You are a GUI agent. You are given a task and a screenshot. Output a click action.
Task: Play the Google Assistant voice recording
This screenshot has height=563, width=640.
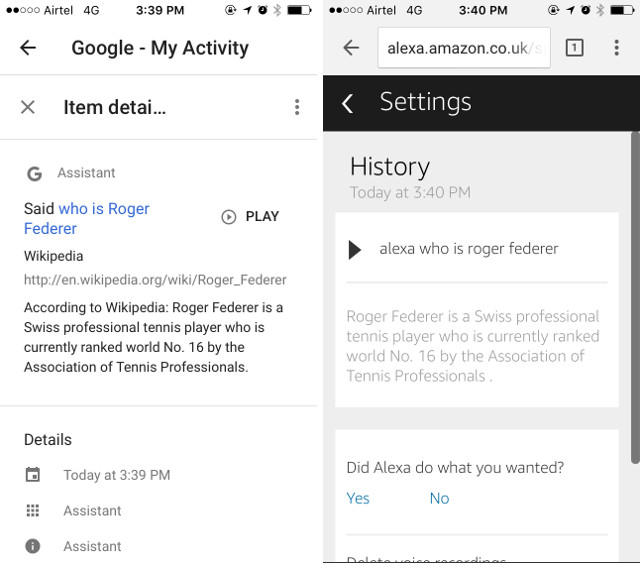coord(250,216)
